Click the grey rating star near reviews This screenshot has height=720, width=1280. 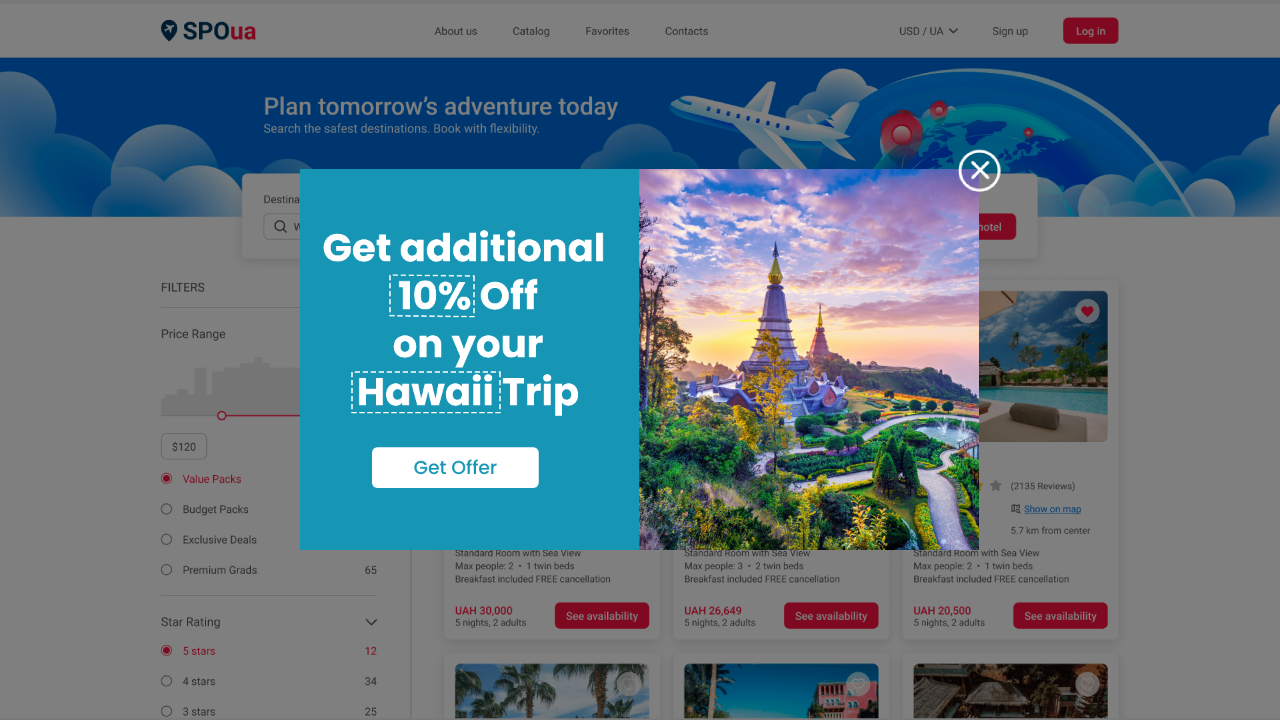coord(995,486)
